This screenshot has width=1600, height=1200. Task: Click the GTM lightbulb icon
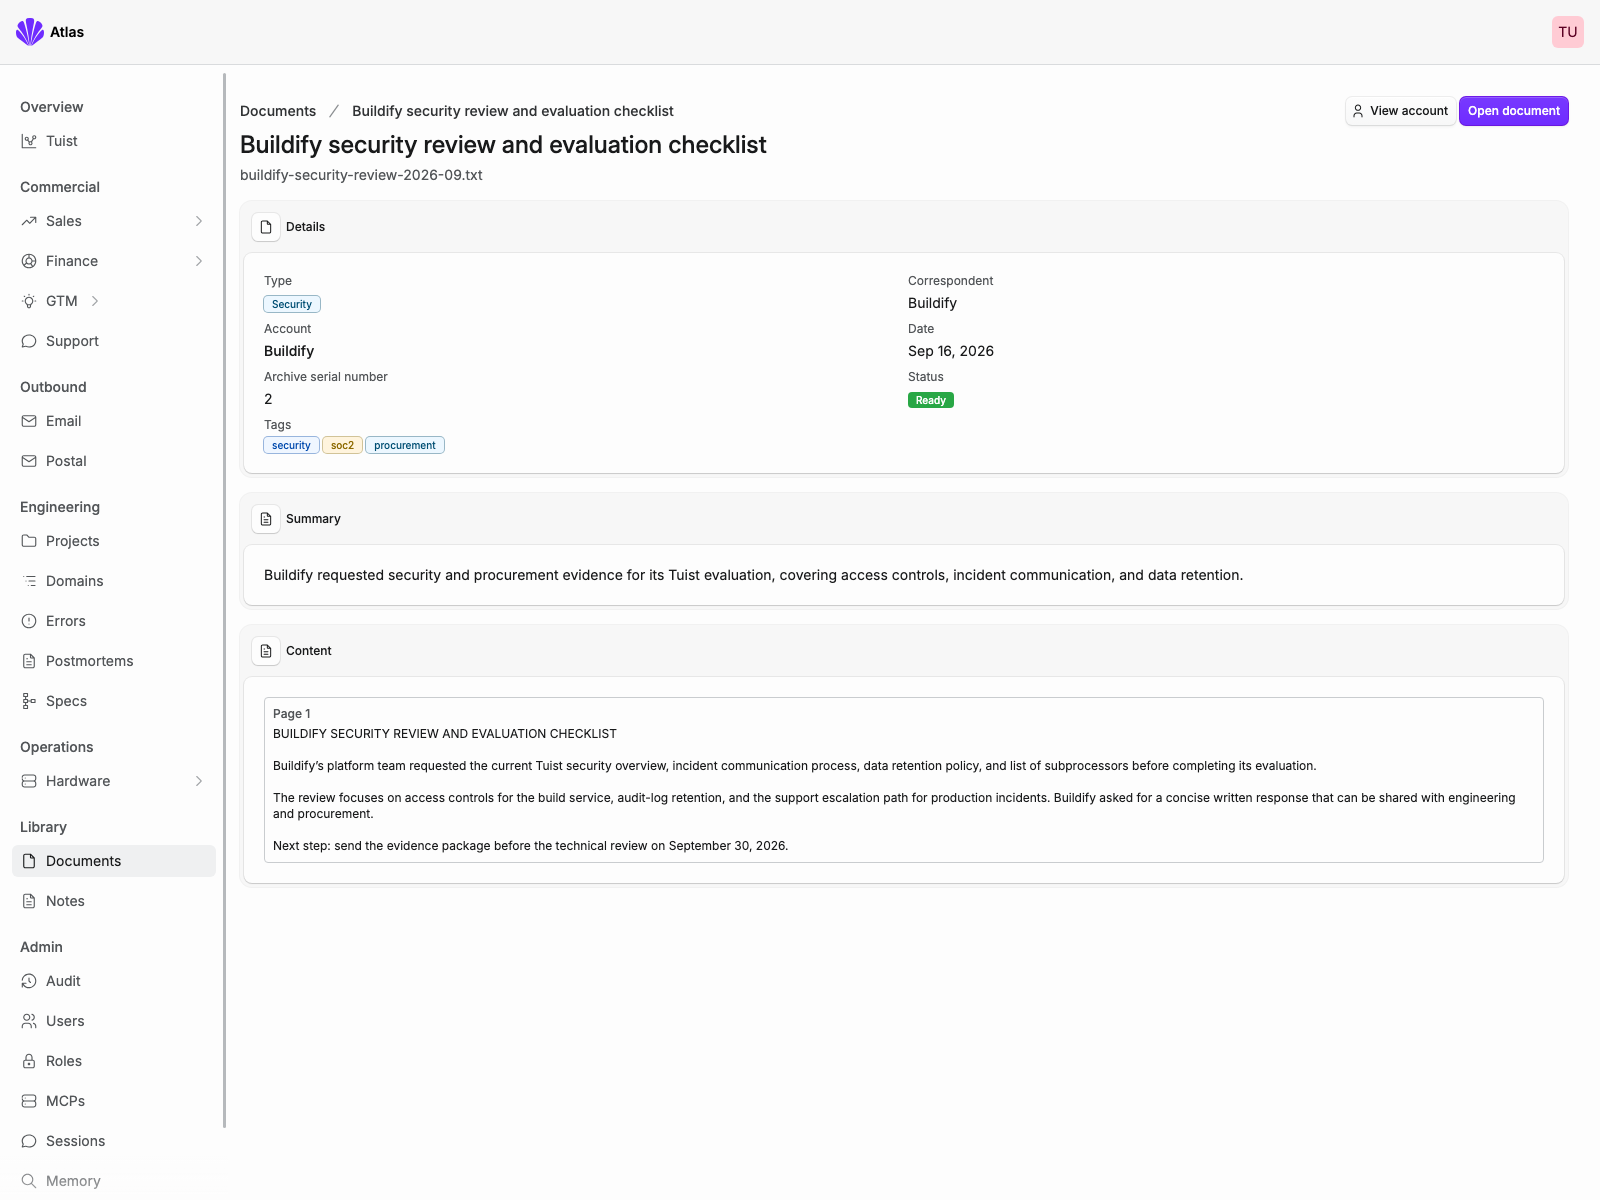coord(29,301)
